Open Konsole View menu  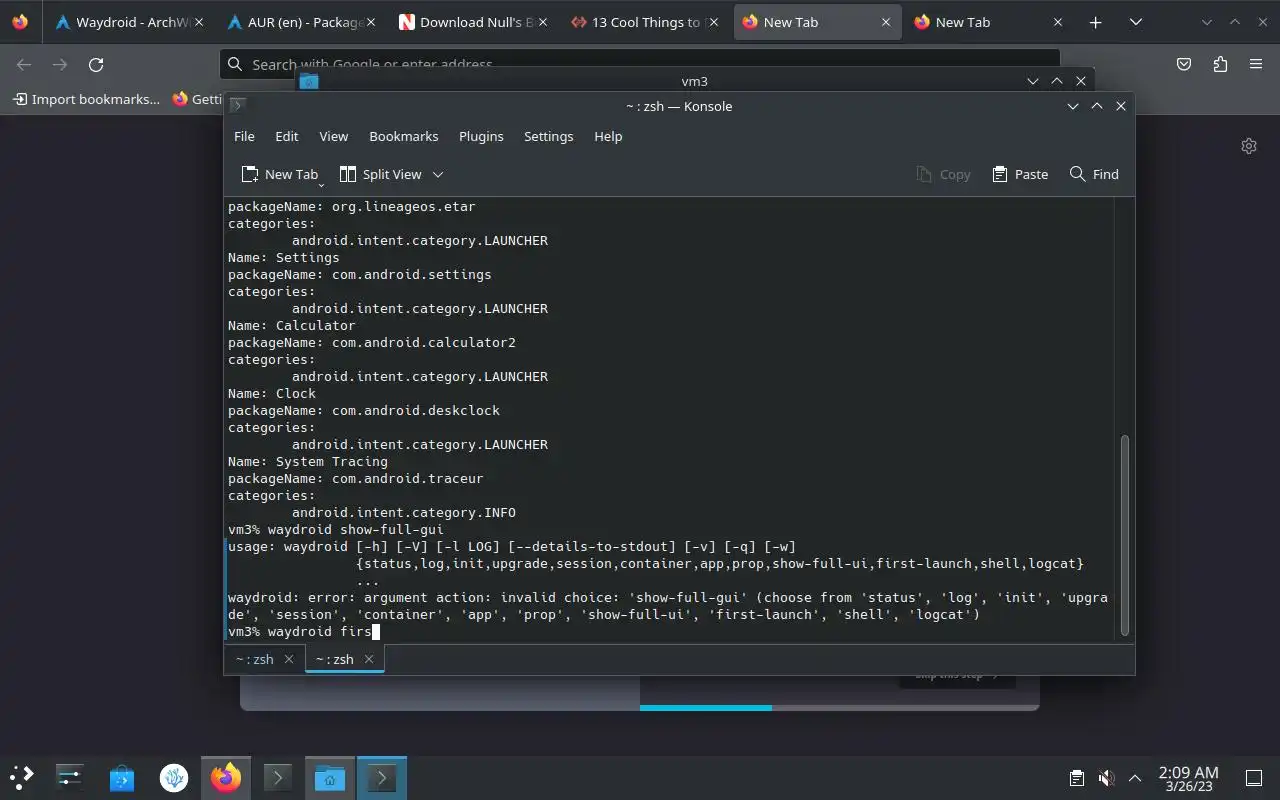334,136
